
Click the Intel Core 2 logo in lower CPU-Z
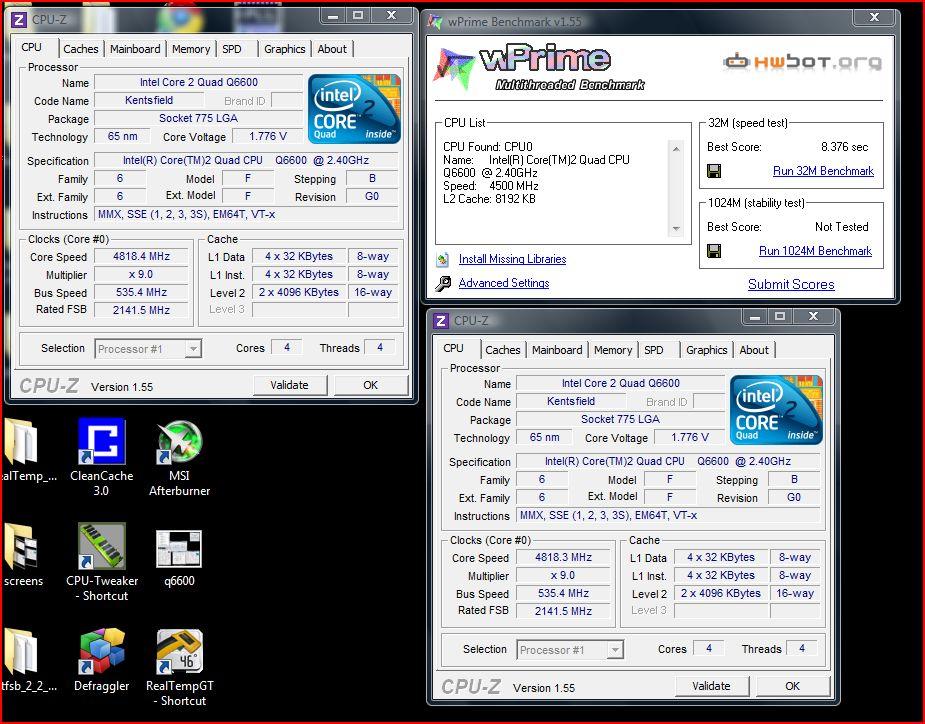[776, 410]
